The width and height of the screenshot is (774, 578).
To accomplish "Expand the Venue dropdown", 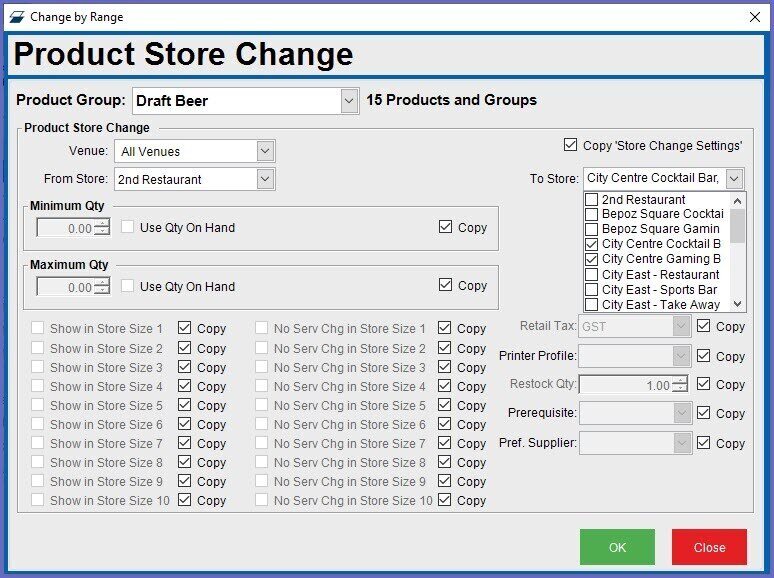I will (x=265, y=152).
